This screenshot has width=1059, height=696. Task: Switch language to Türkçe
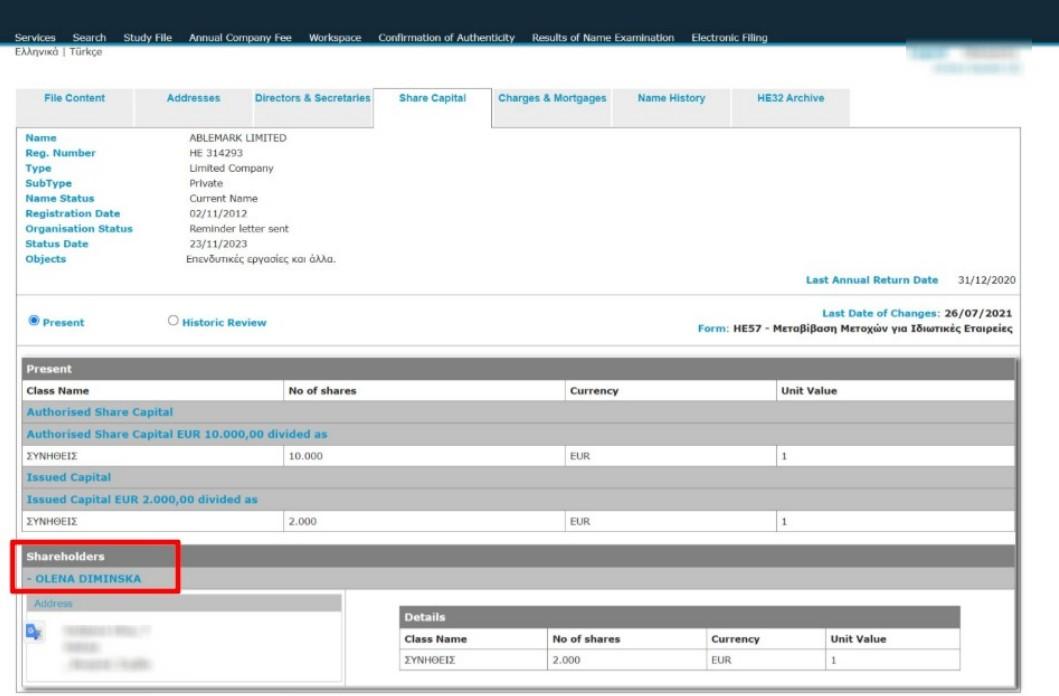[86, 52]
